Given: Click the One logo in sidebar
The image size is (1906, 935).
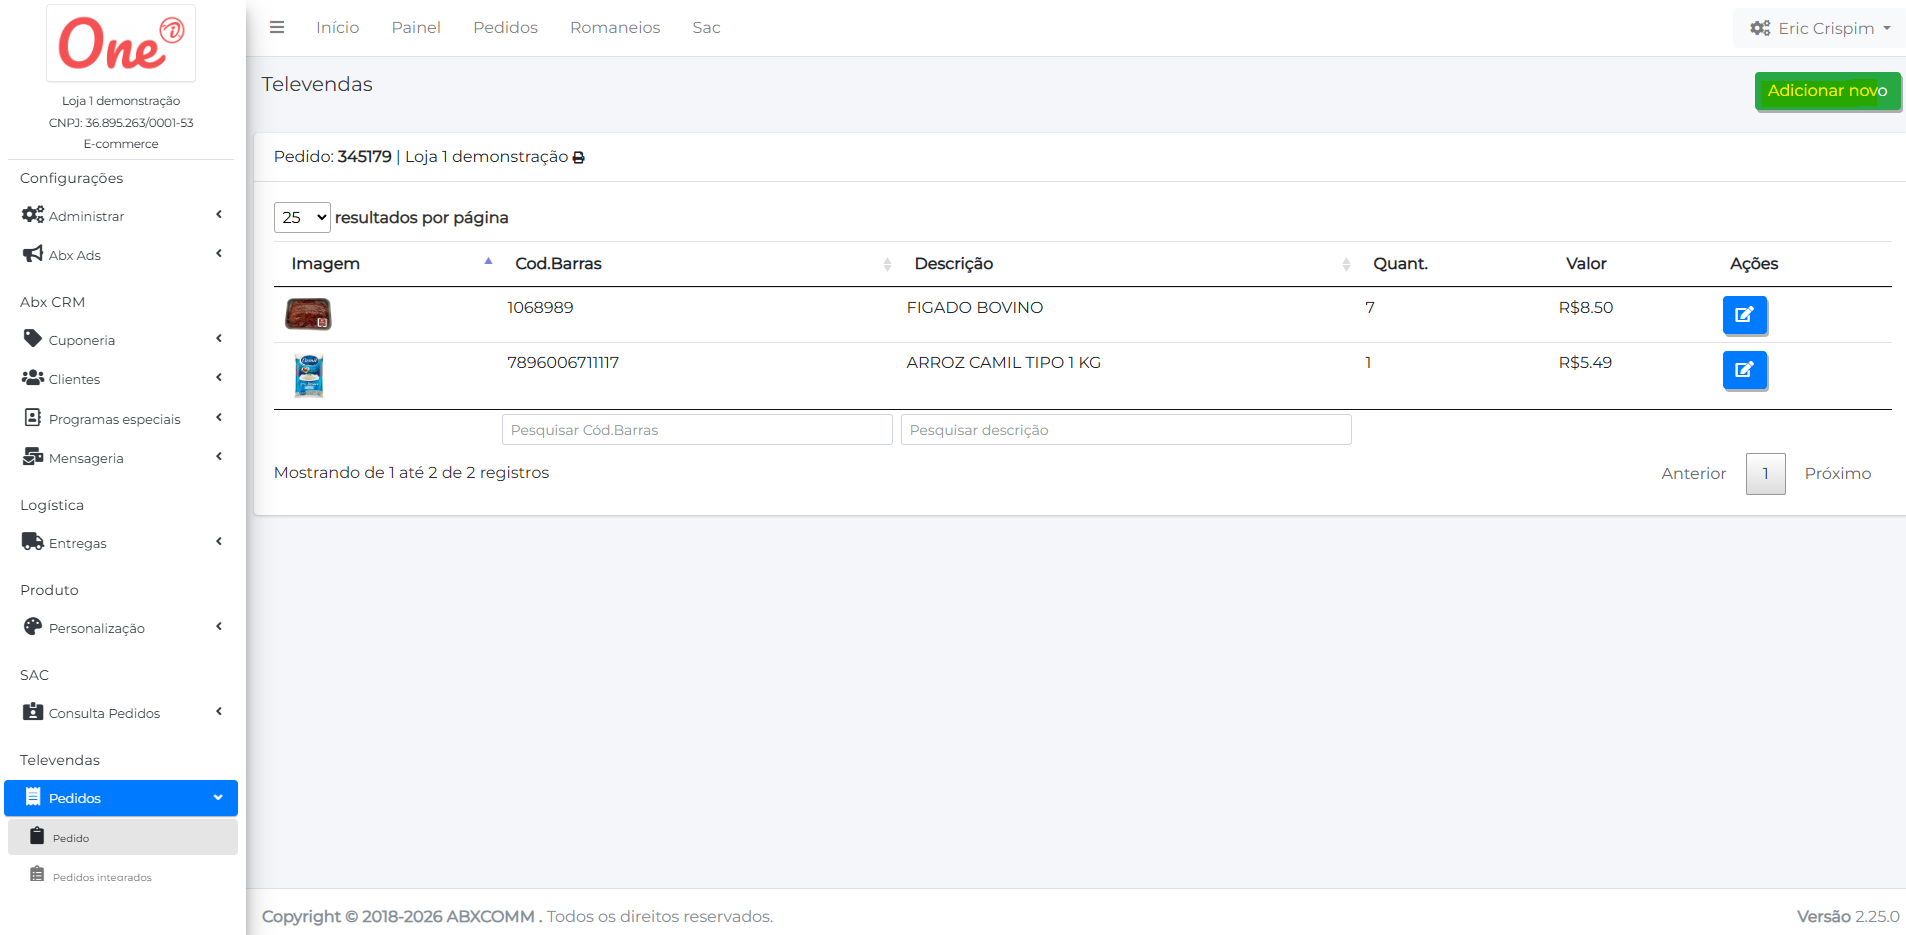Looking at the screenshot, I should (x=121, y=44).
